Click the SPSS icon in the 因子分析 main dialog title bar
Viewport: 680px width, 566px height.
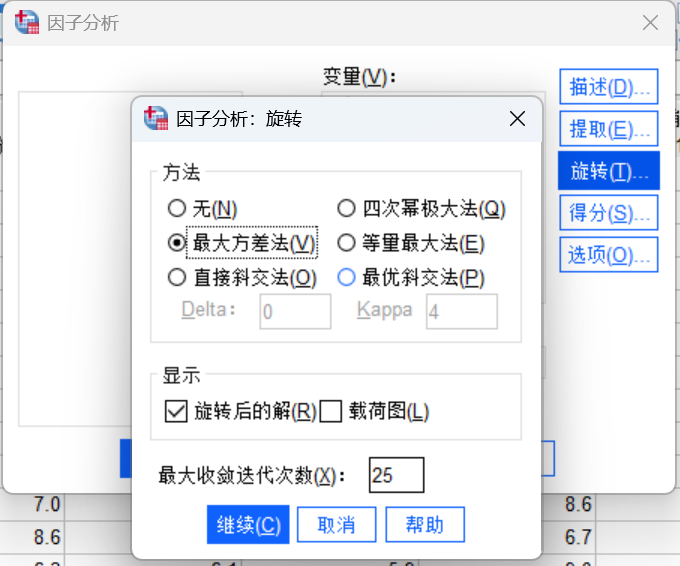(x=27, y=22)
